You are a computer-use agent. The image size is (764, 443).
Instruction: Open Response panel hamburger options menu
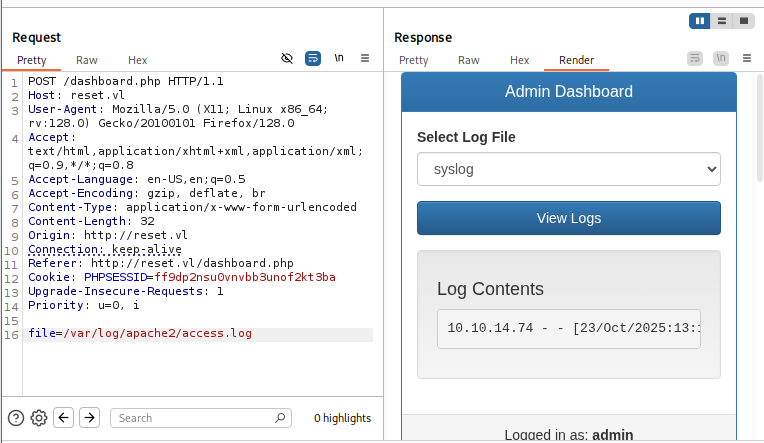point(747,58)
